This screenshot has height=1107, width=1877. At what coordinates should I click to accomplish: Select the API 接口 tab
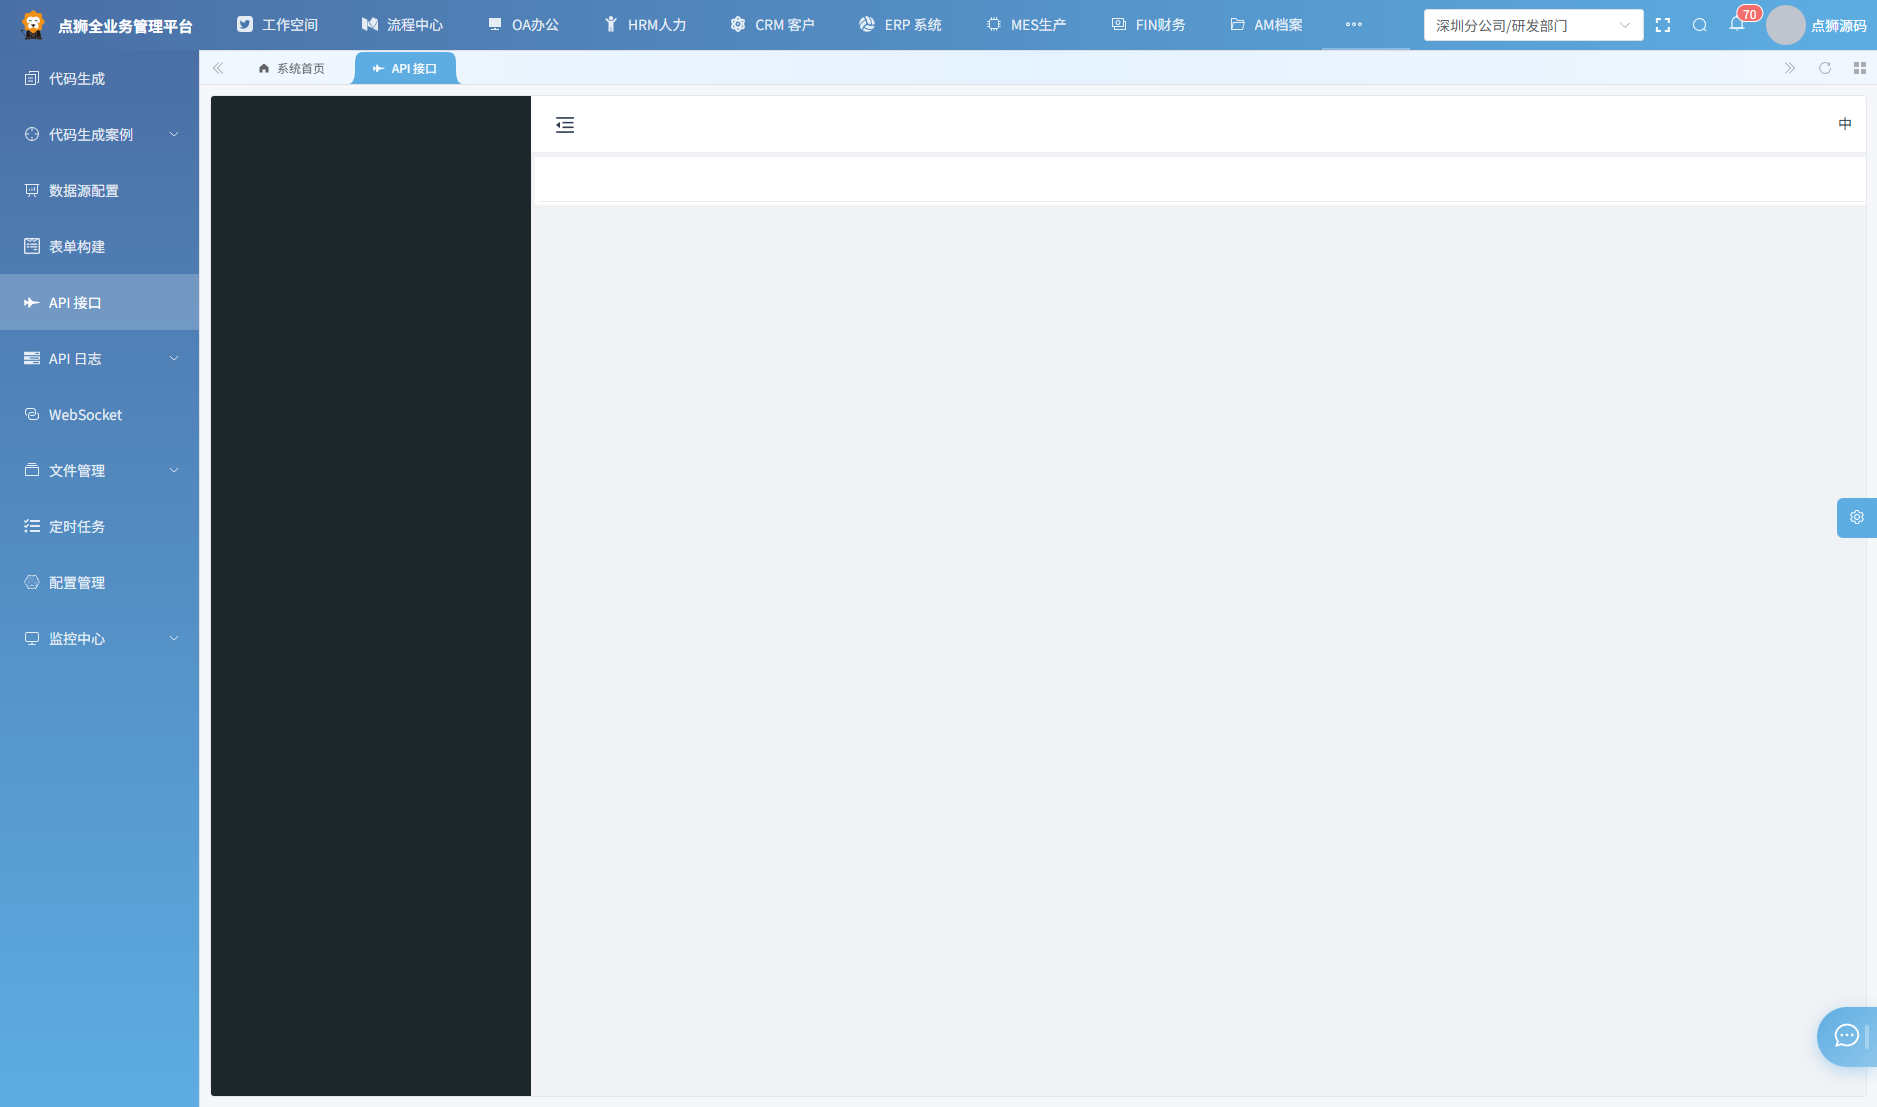click(x=405, y=68)
